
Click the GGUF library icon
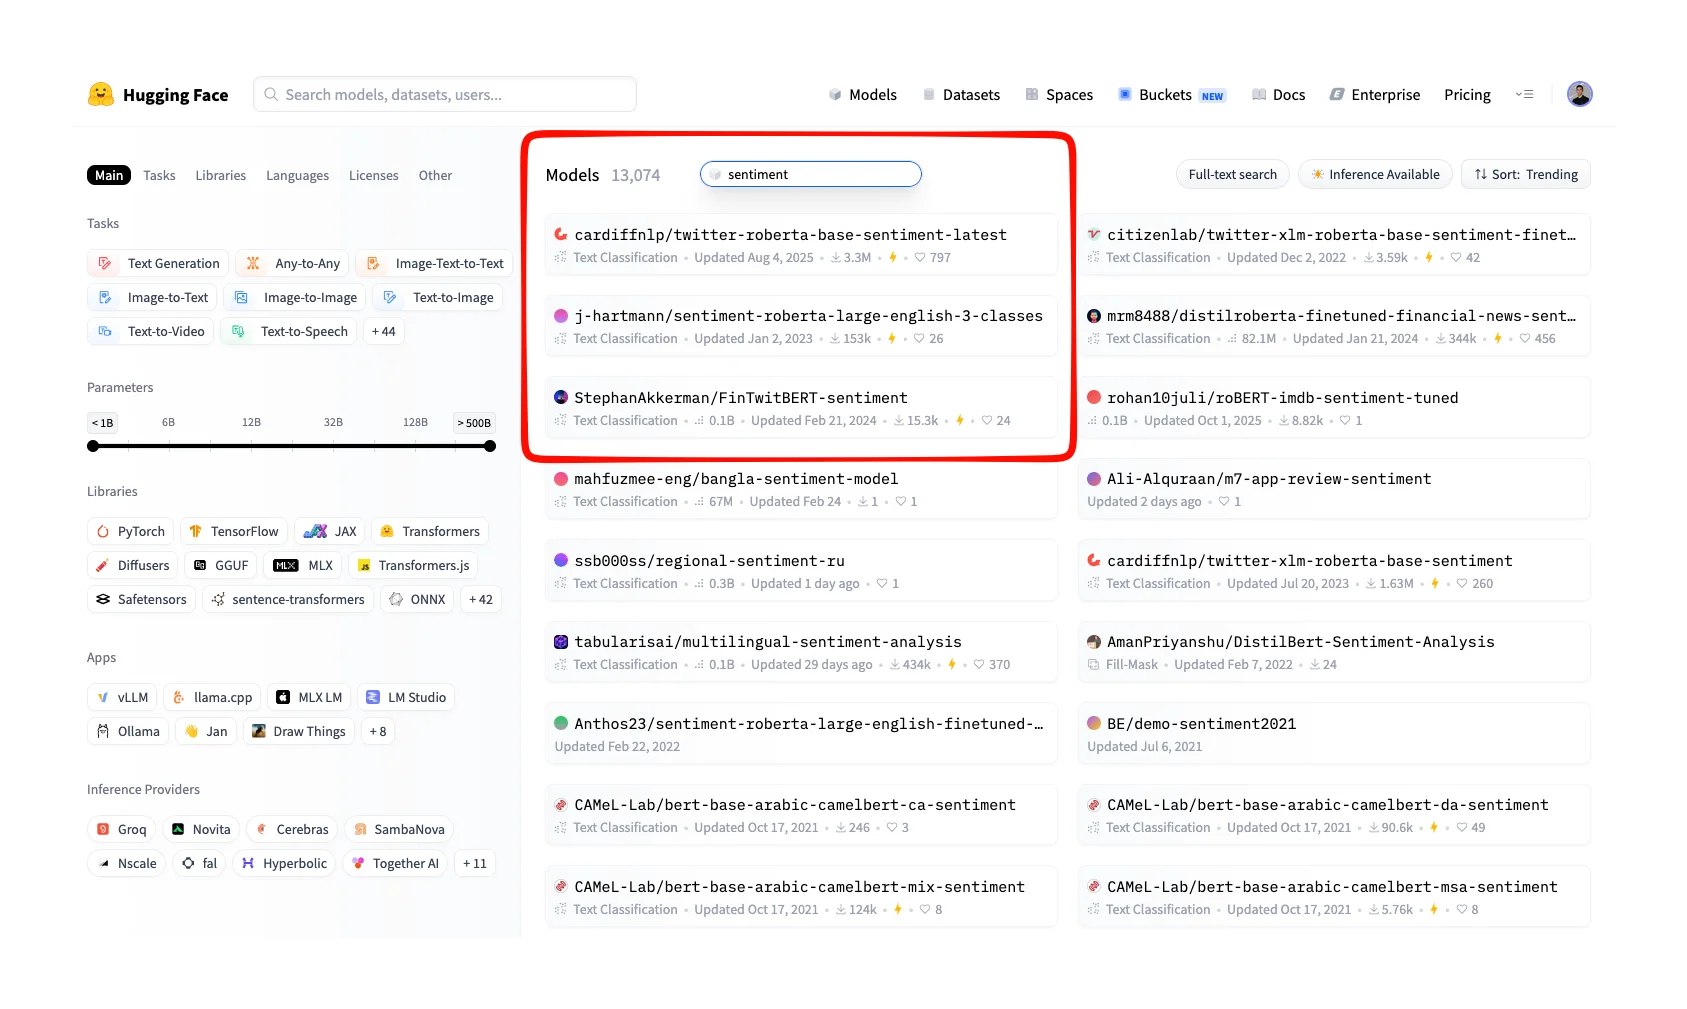[x=200, y=565]
